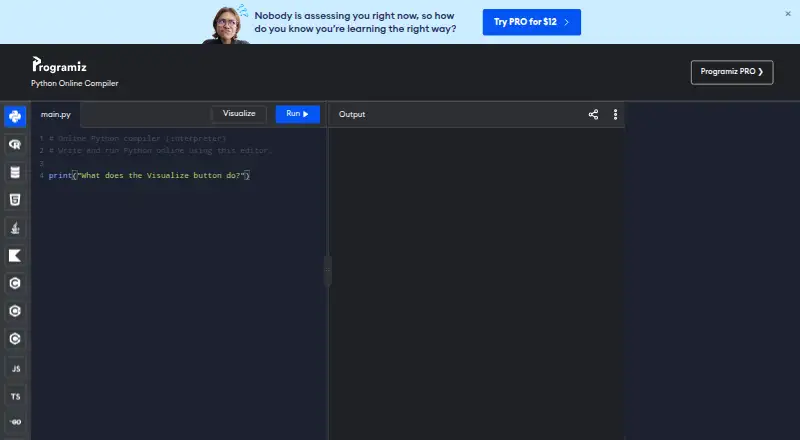Share the code using the share icon
Image resolution: width=800 pixels, height=440 pixels.
click(x=593, y=114)
